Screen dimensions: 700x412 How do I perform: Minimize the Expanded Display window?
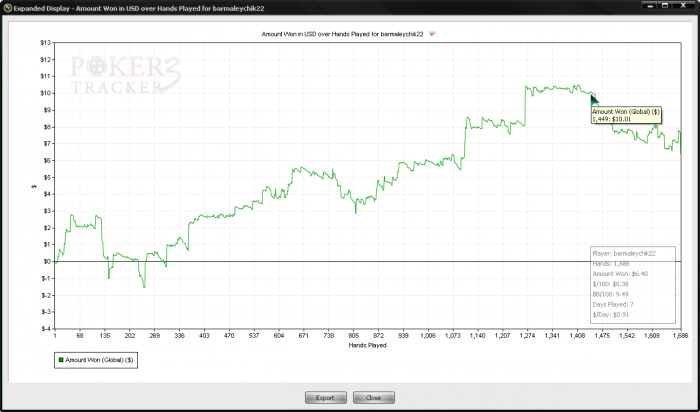pyautogui.click(x=651, y=6)
